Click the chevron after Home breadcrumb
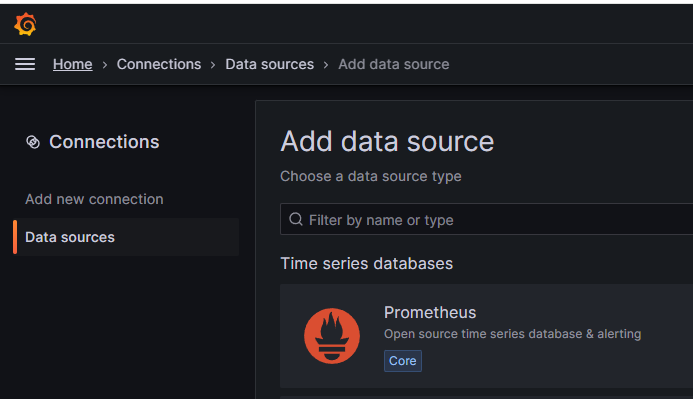This screenshot has height=399, width=693. (105, 65)
